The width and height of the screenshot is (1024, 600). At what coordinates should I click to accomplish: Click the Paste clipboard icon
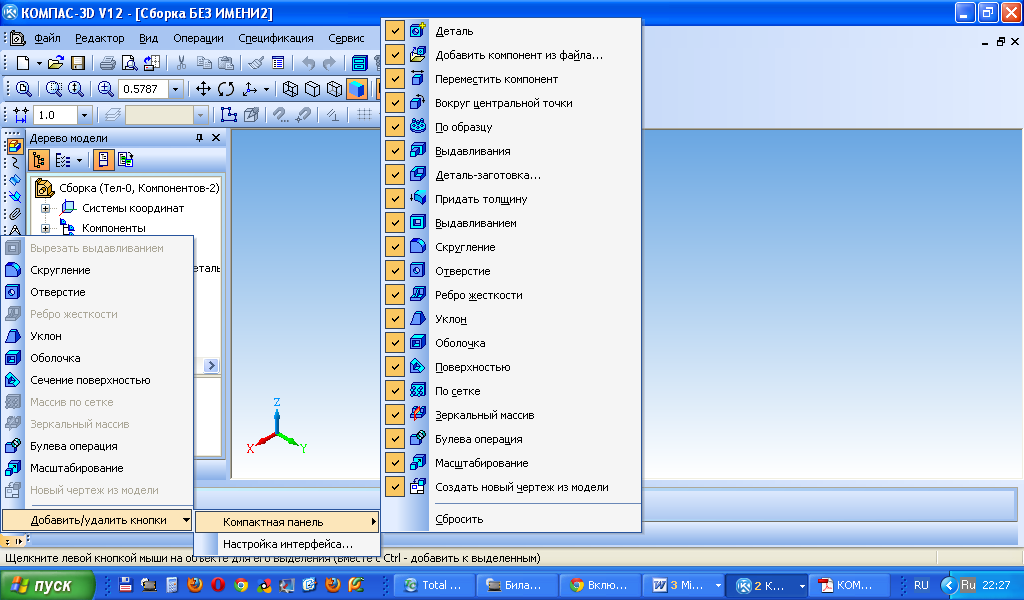225,63
